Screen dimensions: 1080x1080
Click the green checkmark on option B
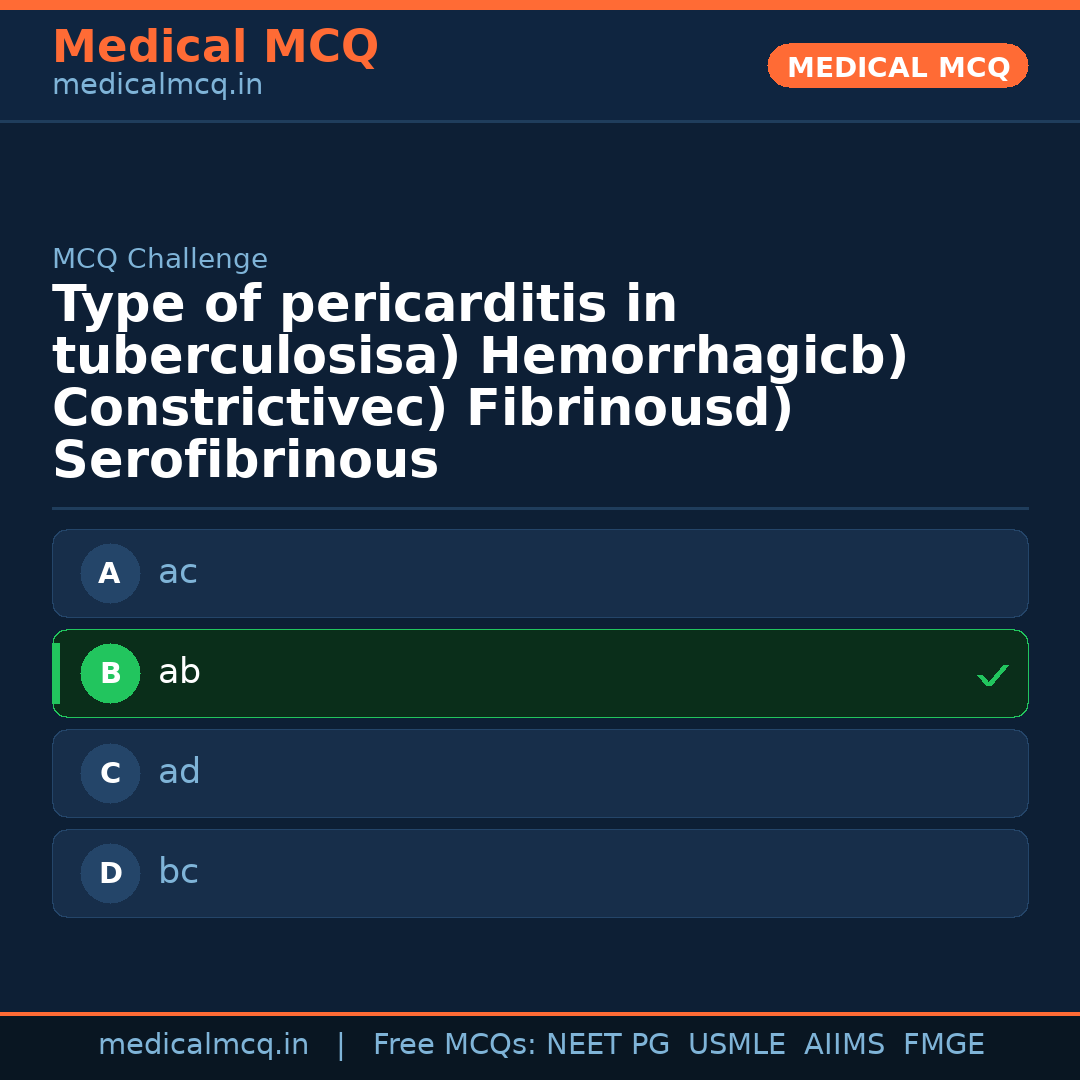click(992, 676)
